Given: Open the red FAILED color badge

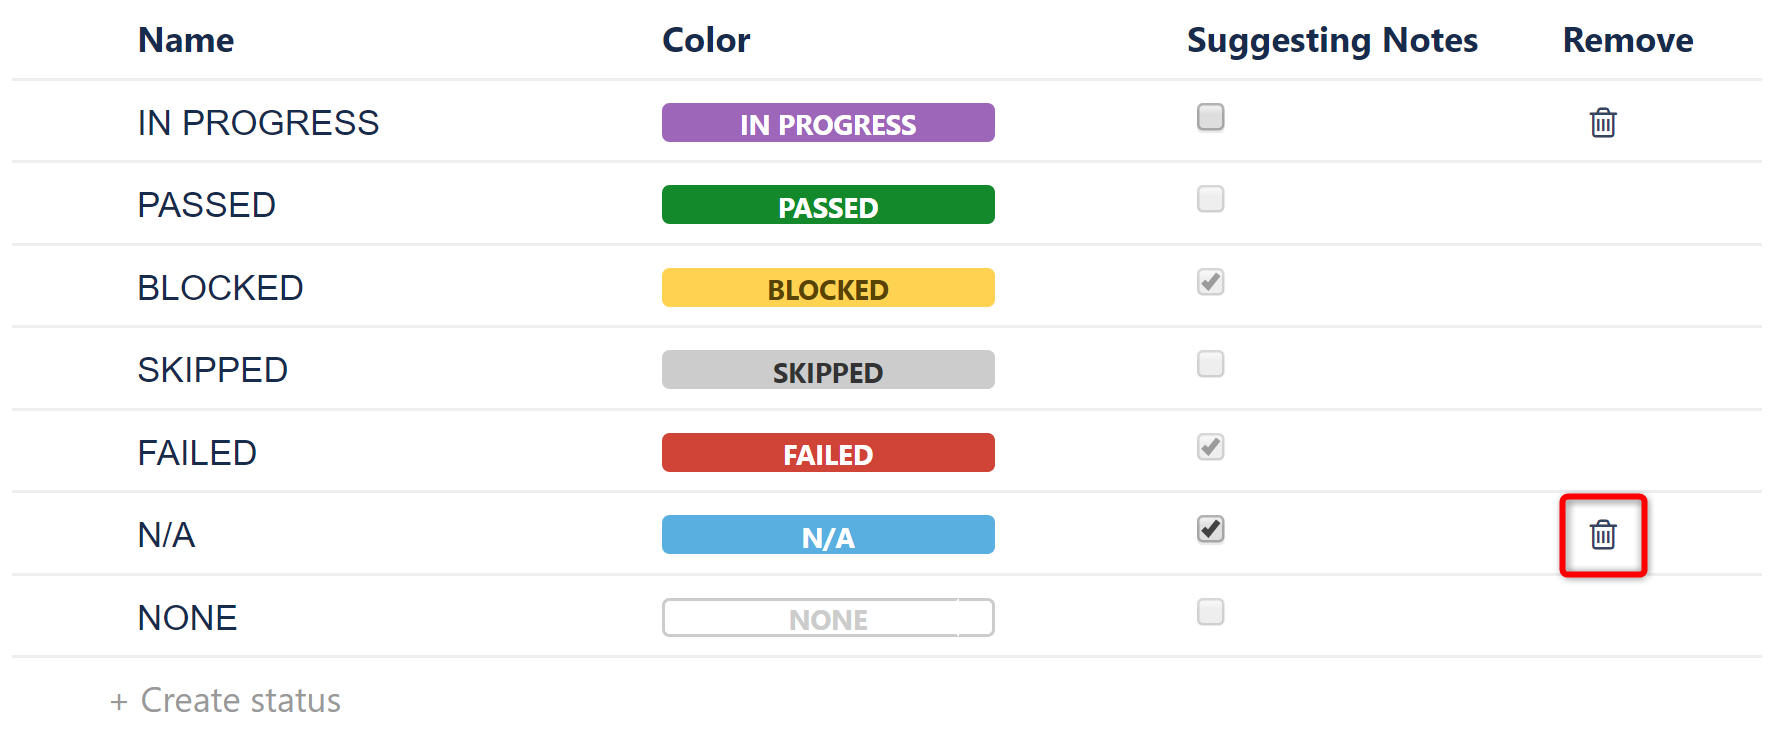Looking at the screenshot, I should tap(827, 452).
